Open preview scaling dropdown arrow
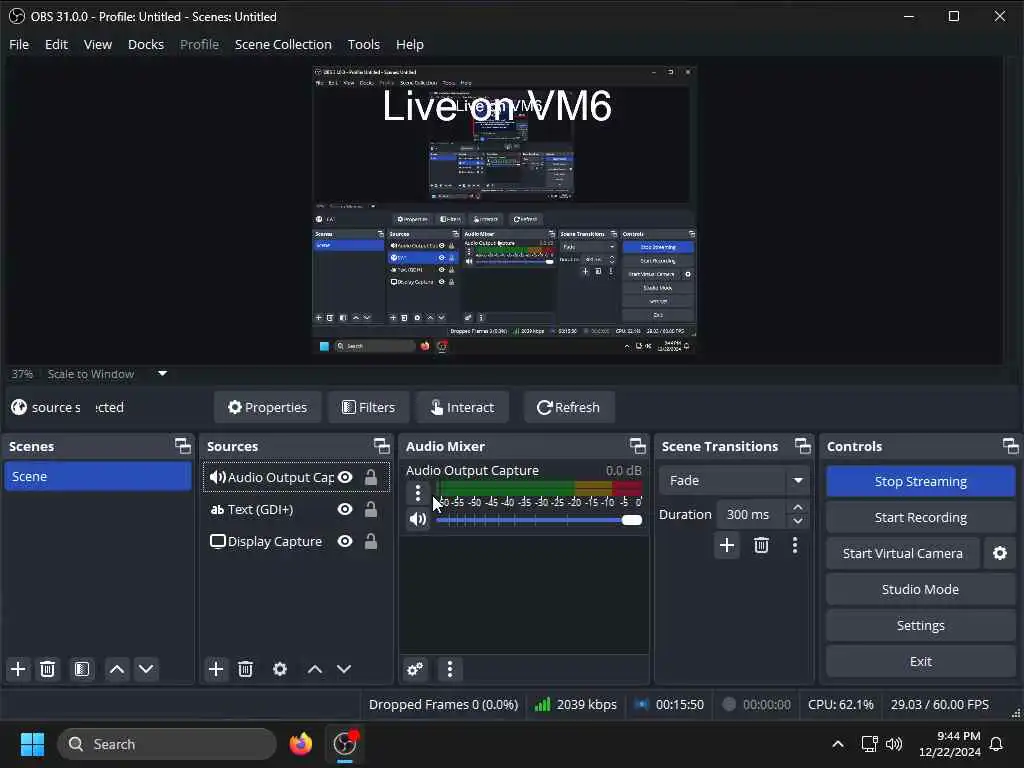Image resolution: width=1024 pixels, height=768 pixels. 163,374
